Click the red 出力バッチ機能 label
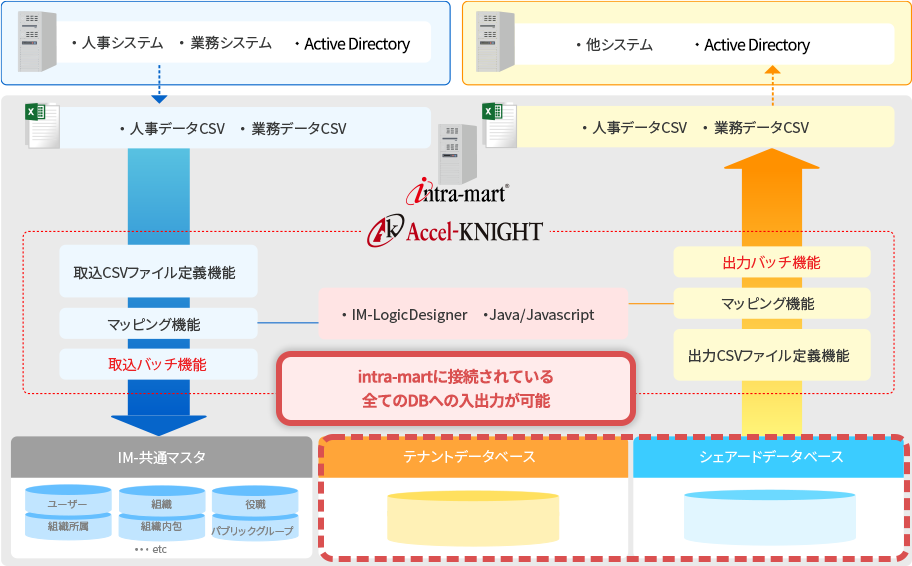The width and height of the screenshot is (912, 566). [771, 263]
